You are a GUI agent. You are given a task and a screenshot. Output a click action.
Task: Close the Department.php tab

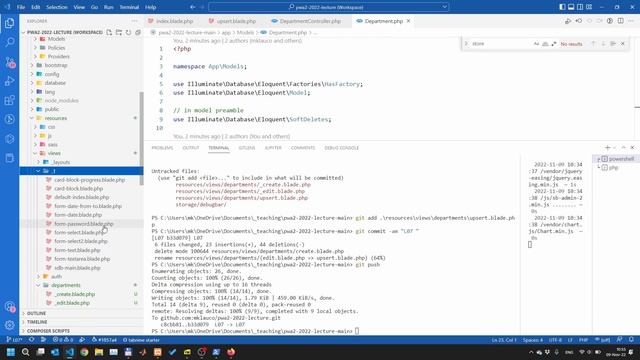pos(408,21)
